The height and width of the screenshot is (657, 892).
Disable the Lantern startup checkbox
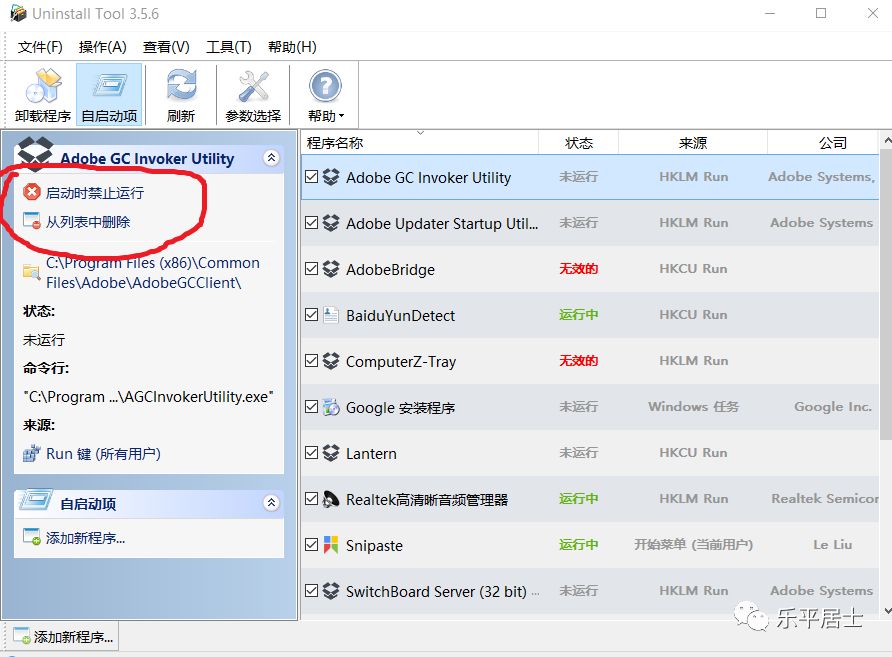[x=312, y=453]
